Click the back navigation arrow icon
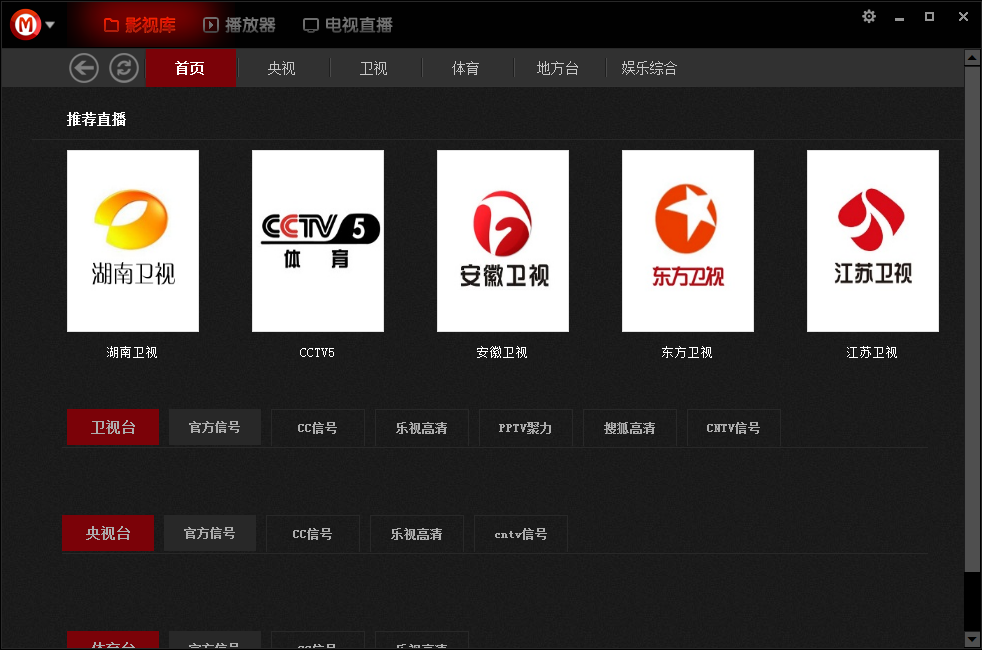The width and height of the screenshot is (982, 650). pyautogui.click(x=84, y=67)
